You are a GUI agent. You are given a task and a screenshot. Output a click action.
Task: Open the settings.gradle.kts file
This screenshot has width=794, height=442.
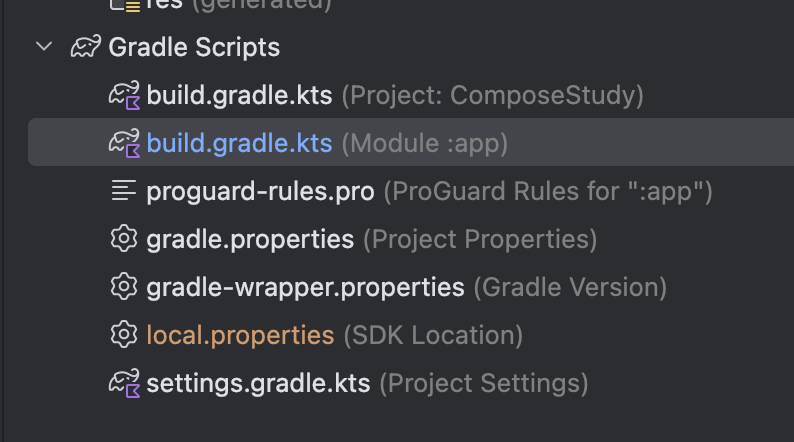point(258,383)
